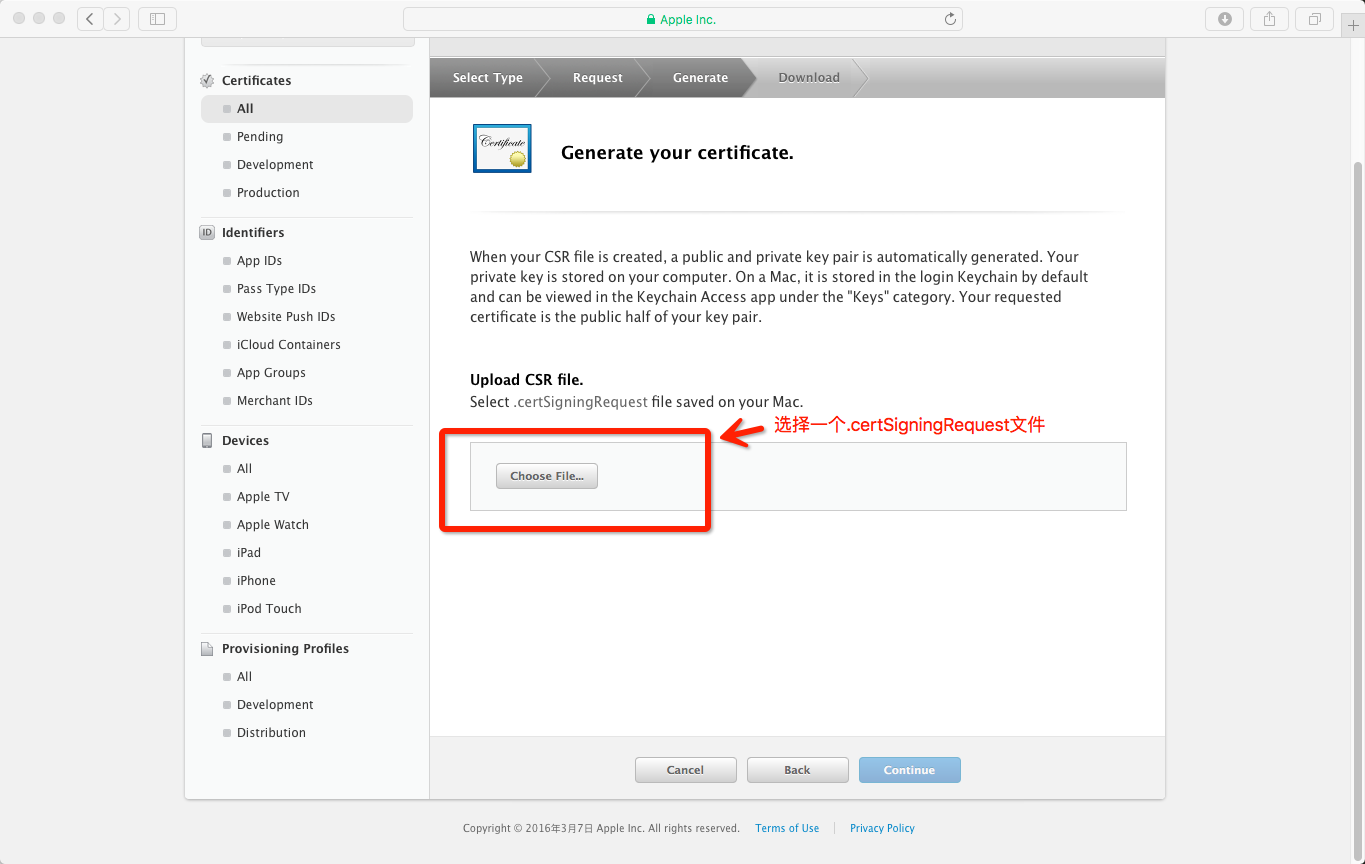
Task: Open iPhone devices
Action: [256, 581]
